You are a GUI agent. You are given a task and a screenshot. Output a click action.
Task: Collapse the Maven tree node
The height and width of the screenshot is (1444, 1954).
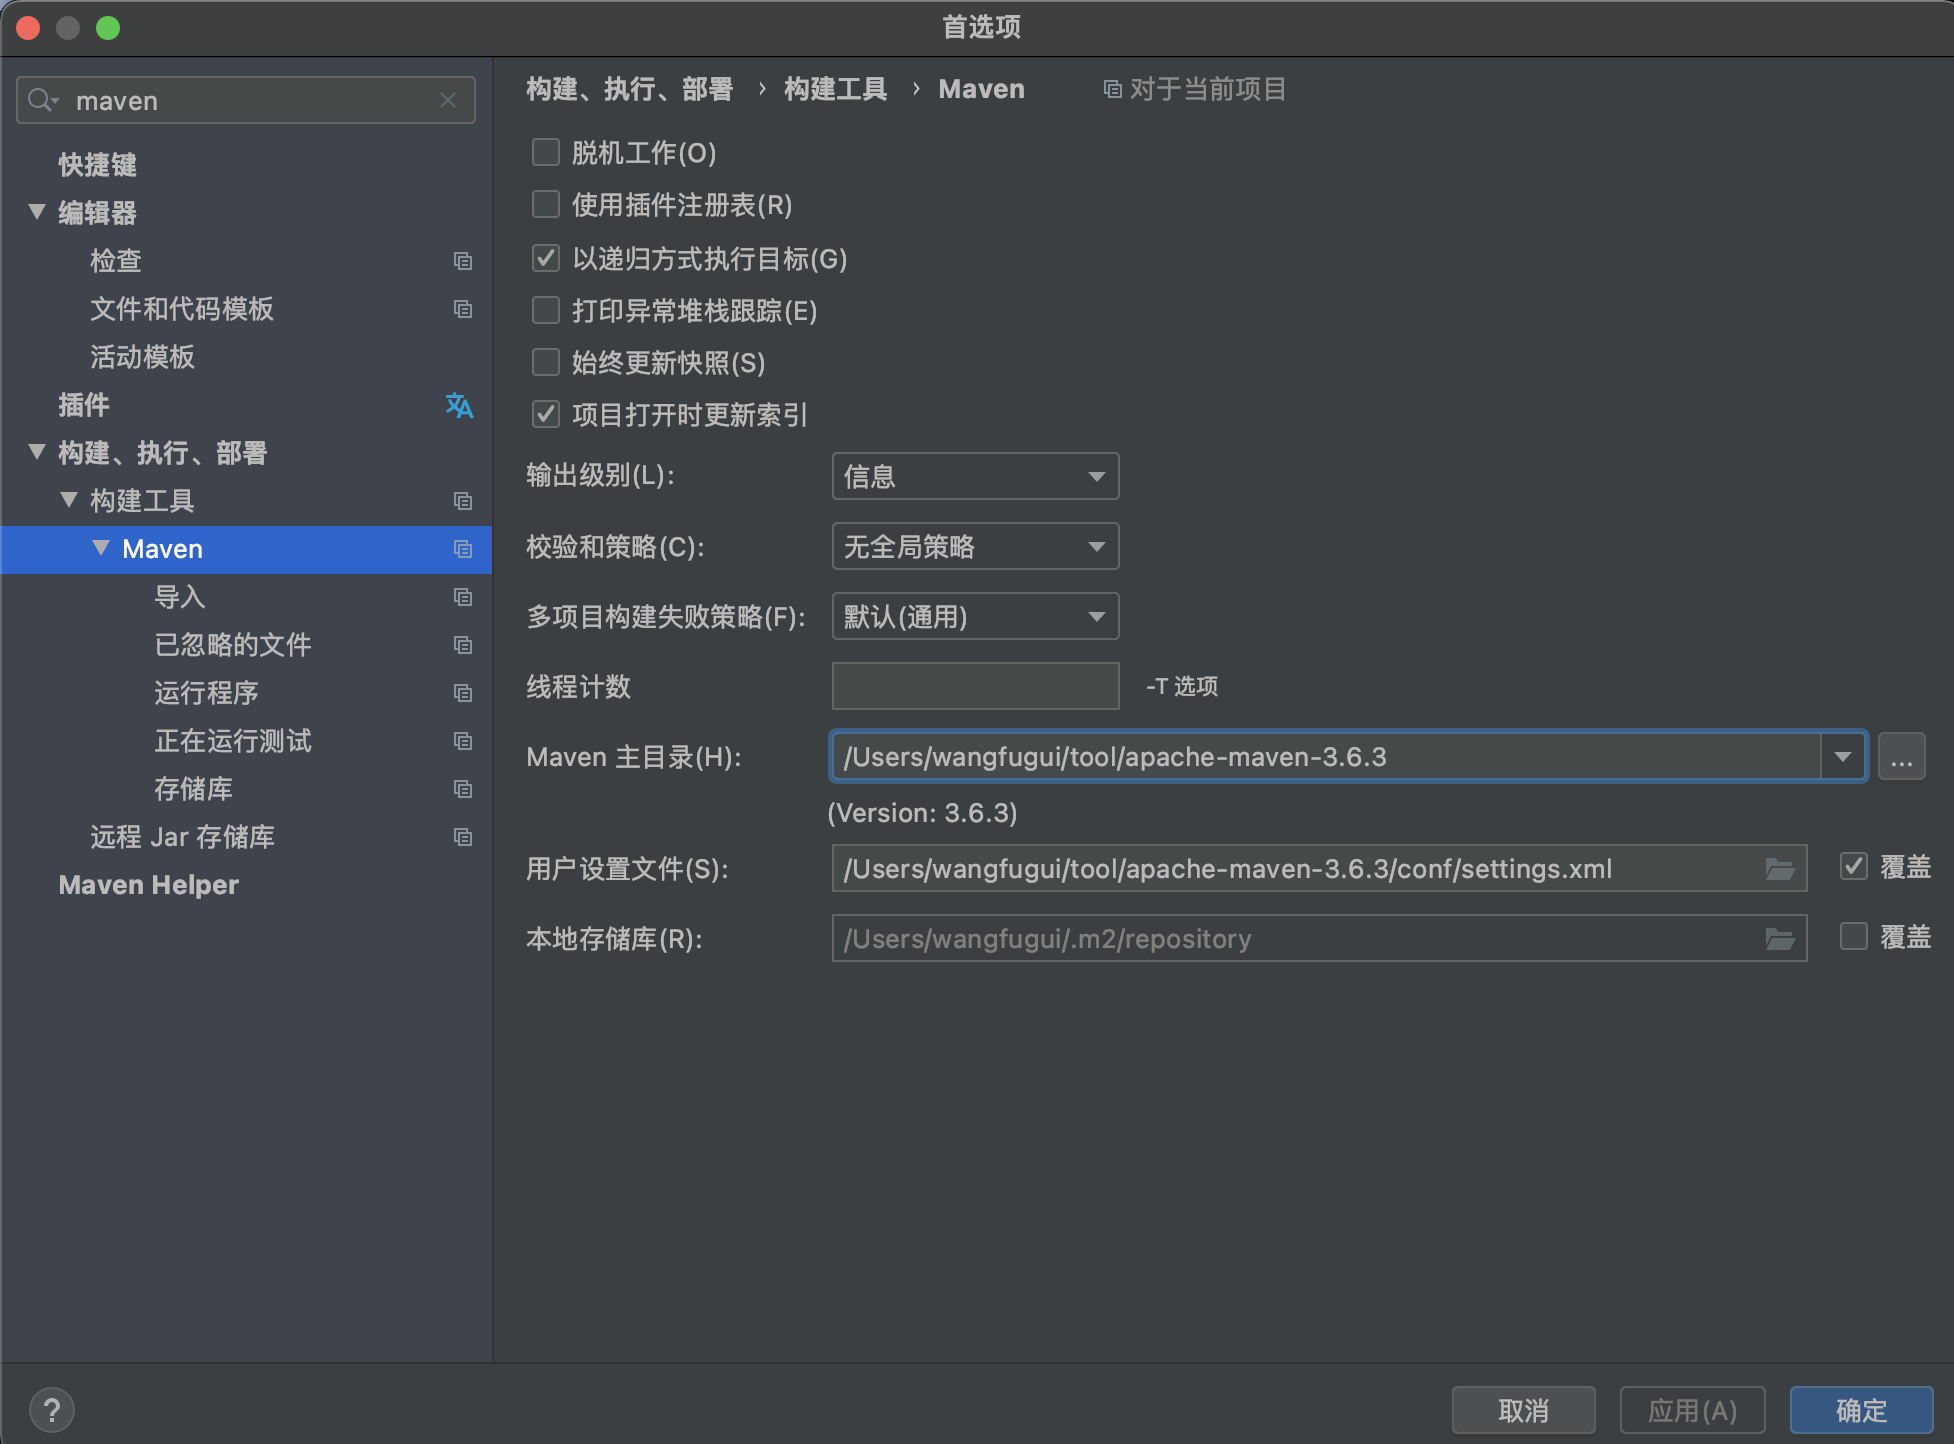point(101,548)
